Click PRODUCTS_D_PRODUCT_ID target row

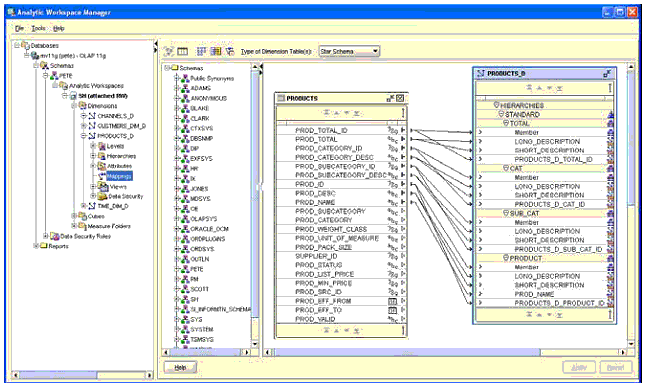click(545, 303)
